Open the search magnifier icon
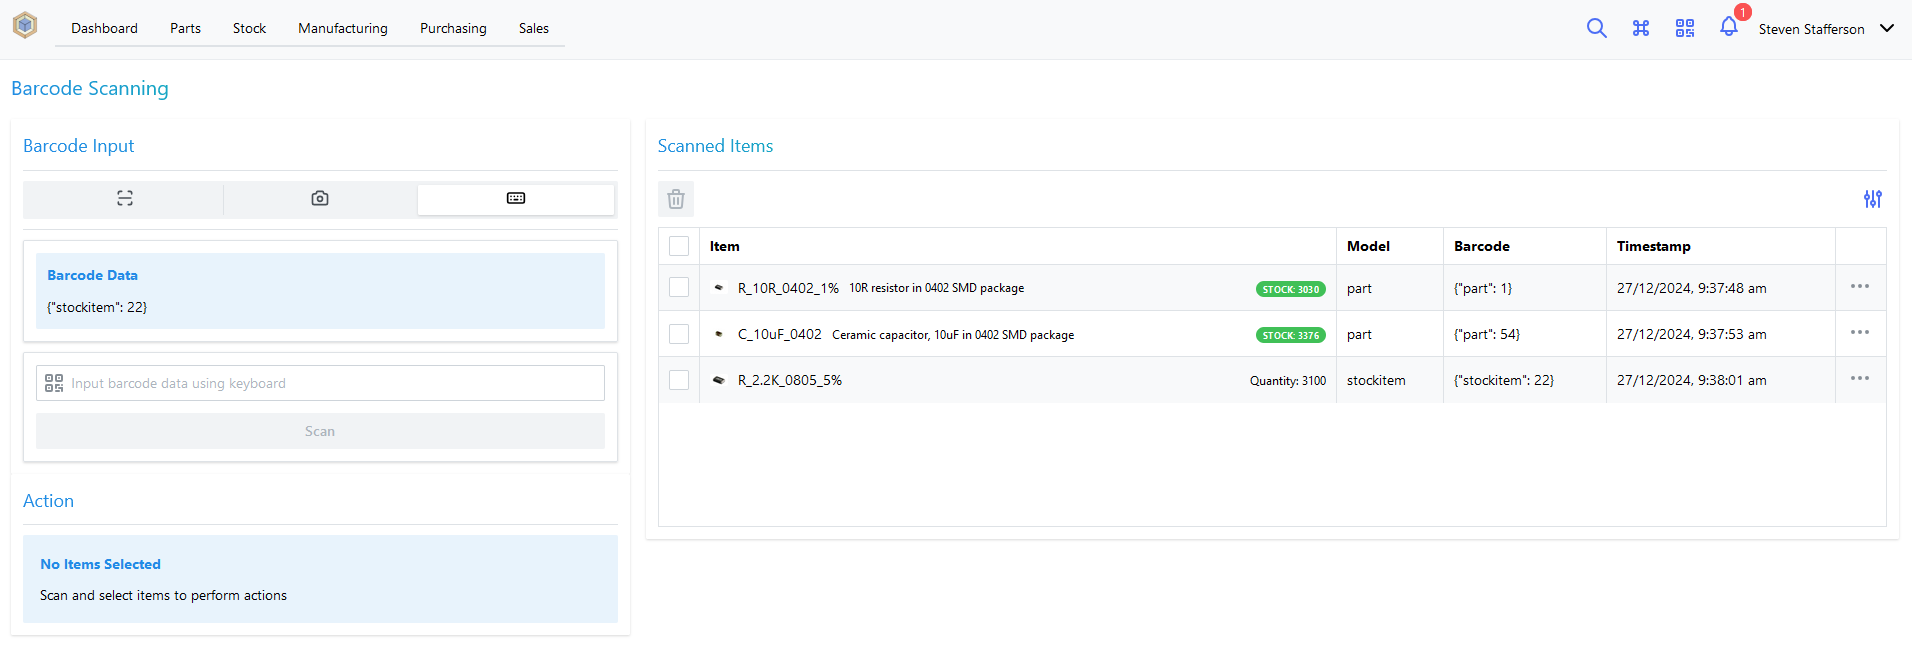 click(x=1596, y=28)
